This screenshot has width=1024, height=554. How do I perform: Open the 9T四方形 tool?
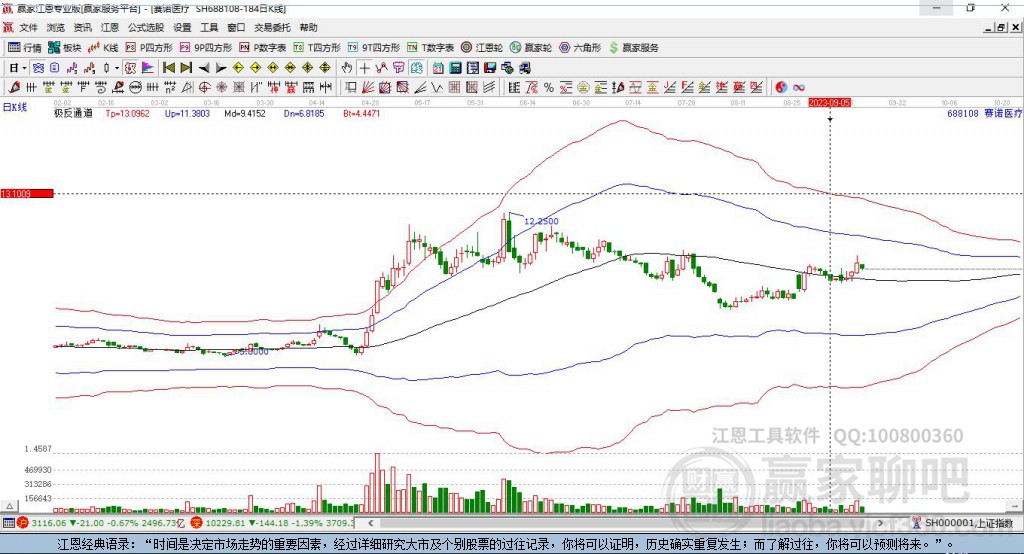tap(374, 48)
